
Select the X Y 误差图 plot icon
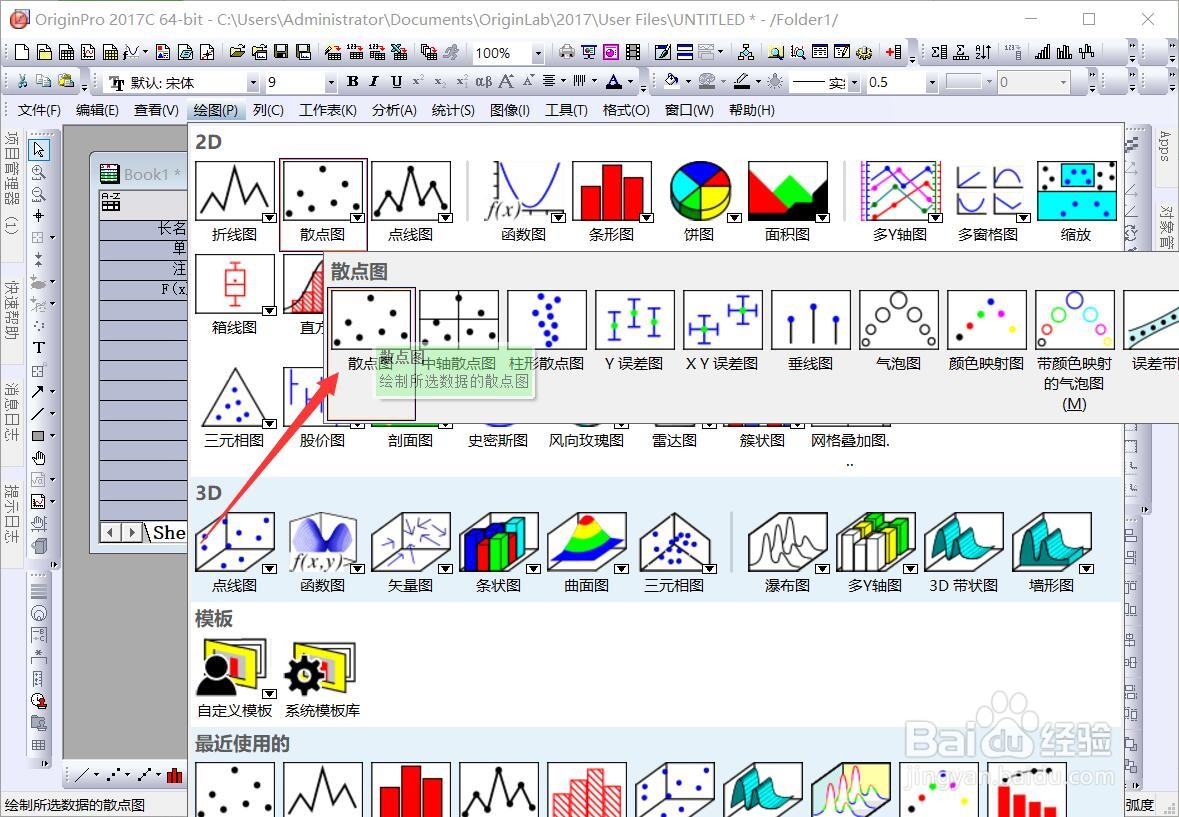tap(723, 319)
